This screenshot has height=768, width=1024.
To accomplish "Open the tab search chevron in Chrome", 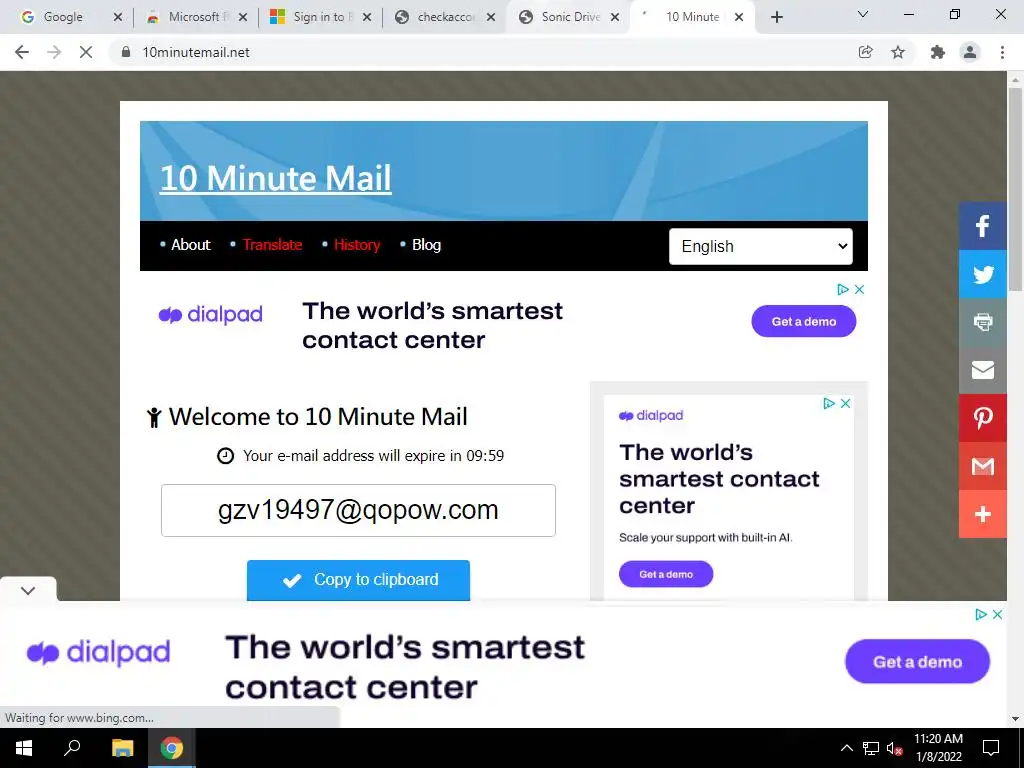I will coord(863,14).
